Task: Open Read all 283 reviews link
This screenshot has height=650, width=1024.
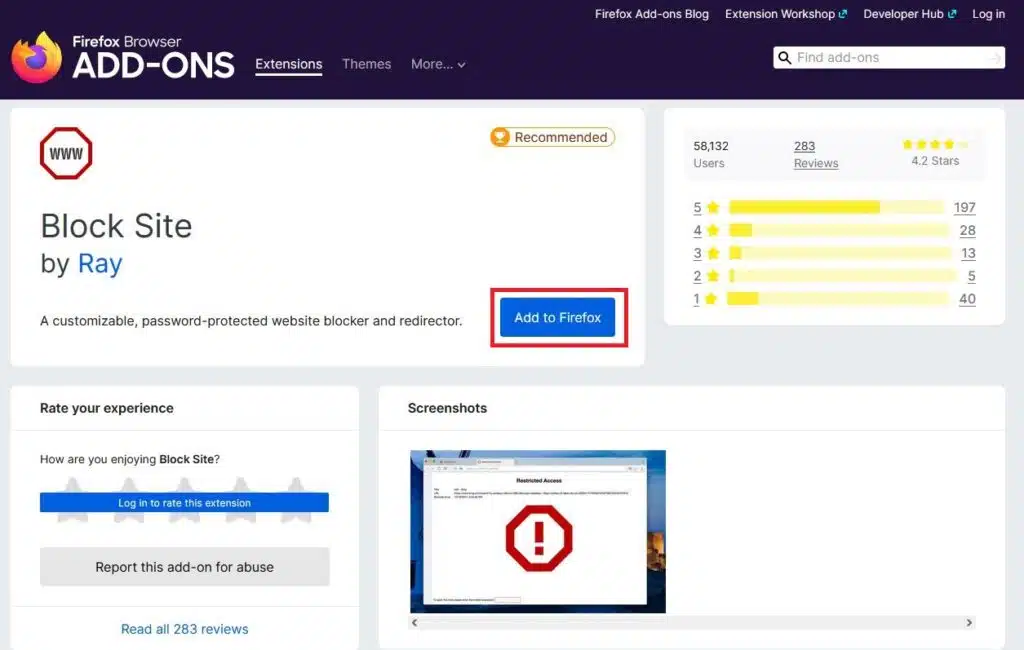Action: tap(184, 629)
